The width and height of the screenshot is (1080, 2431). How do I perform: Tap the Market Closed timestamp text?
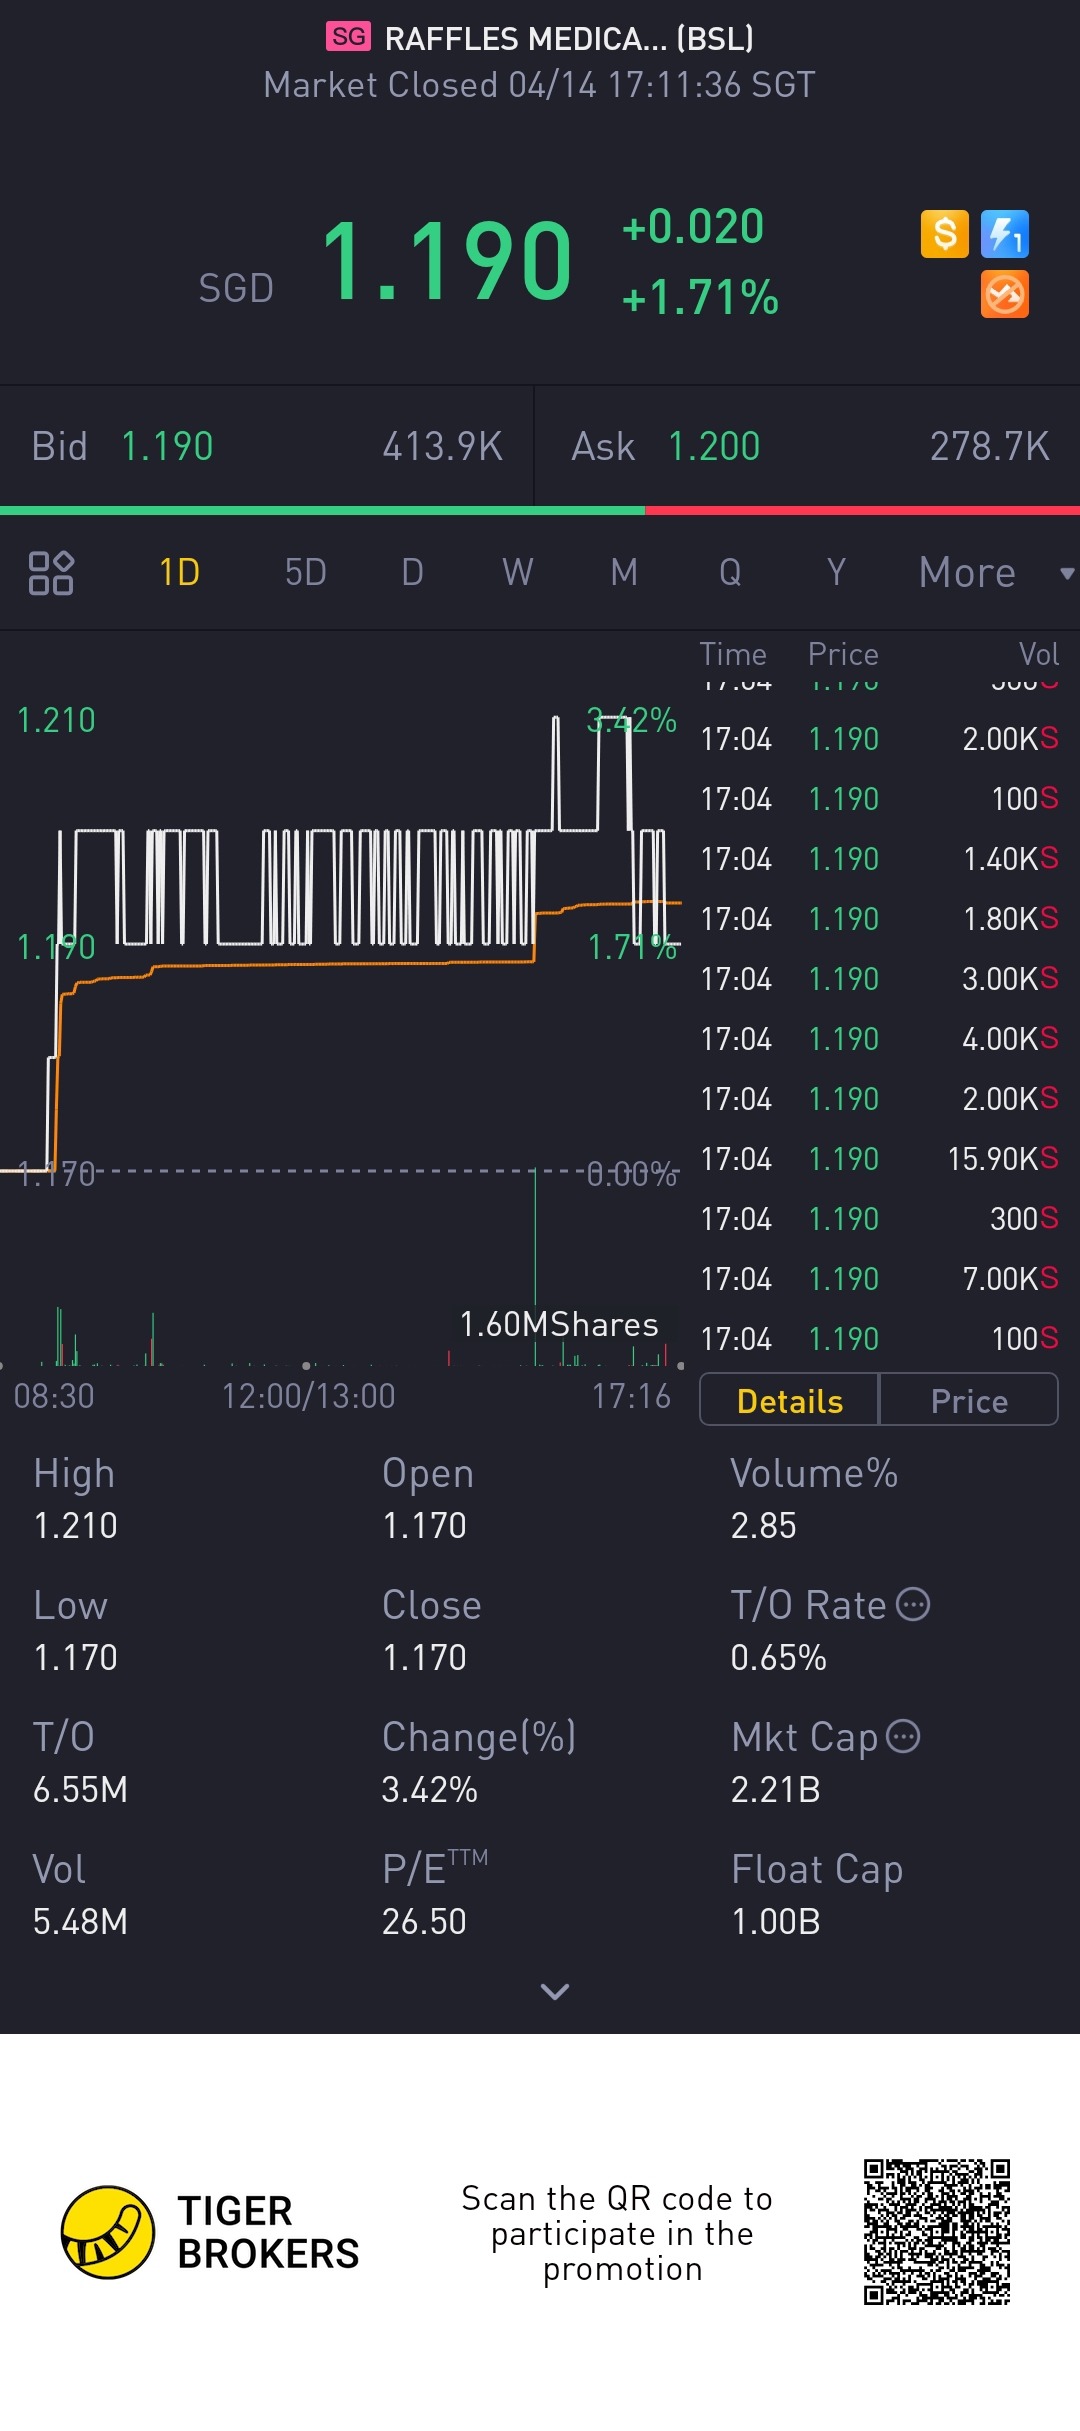click(540, 85)
